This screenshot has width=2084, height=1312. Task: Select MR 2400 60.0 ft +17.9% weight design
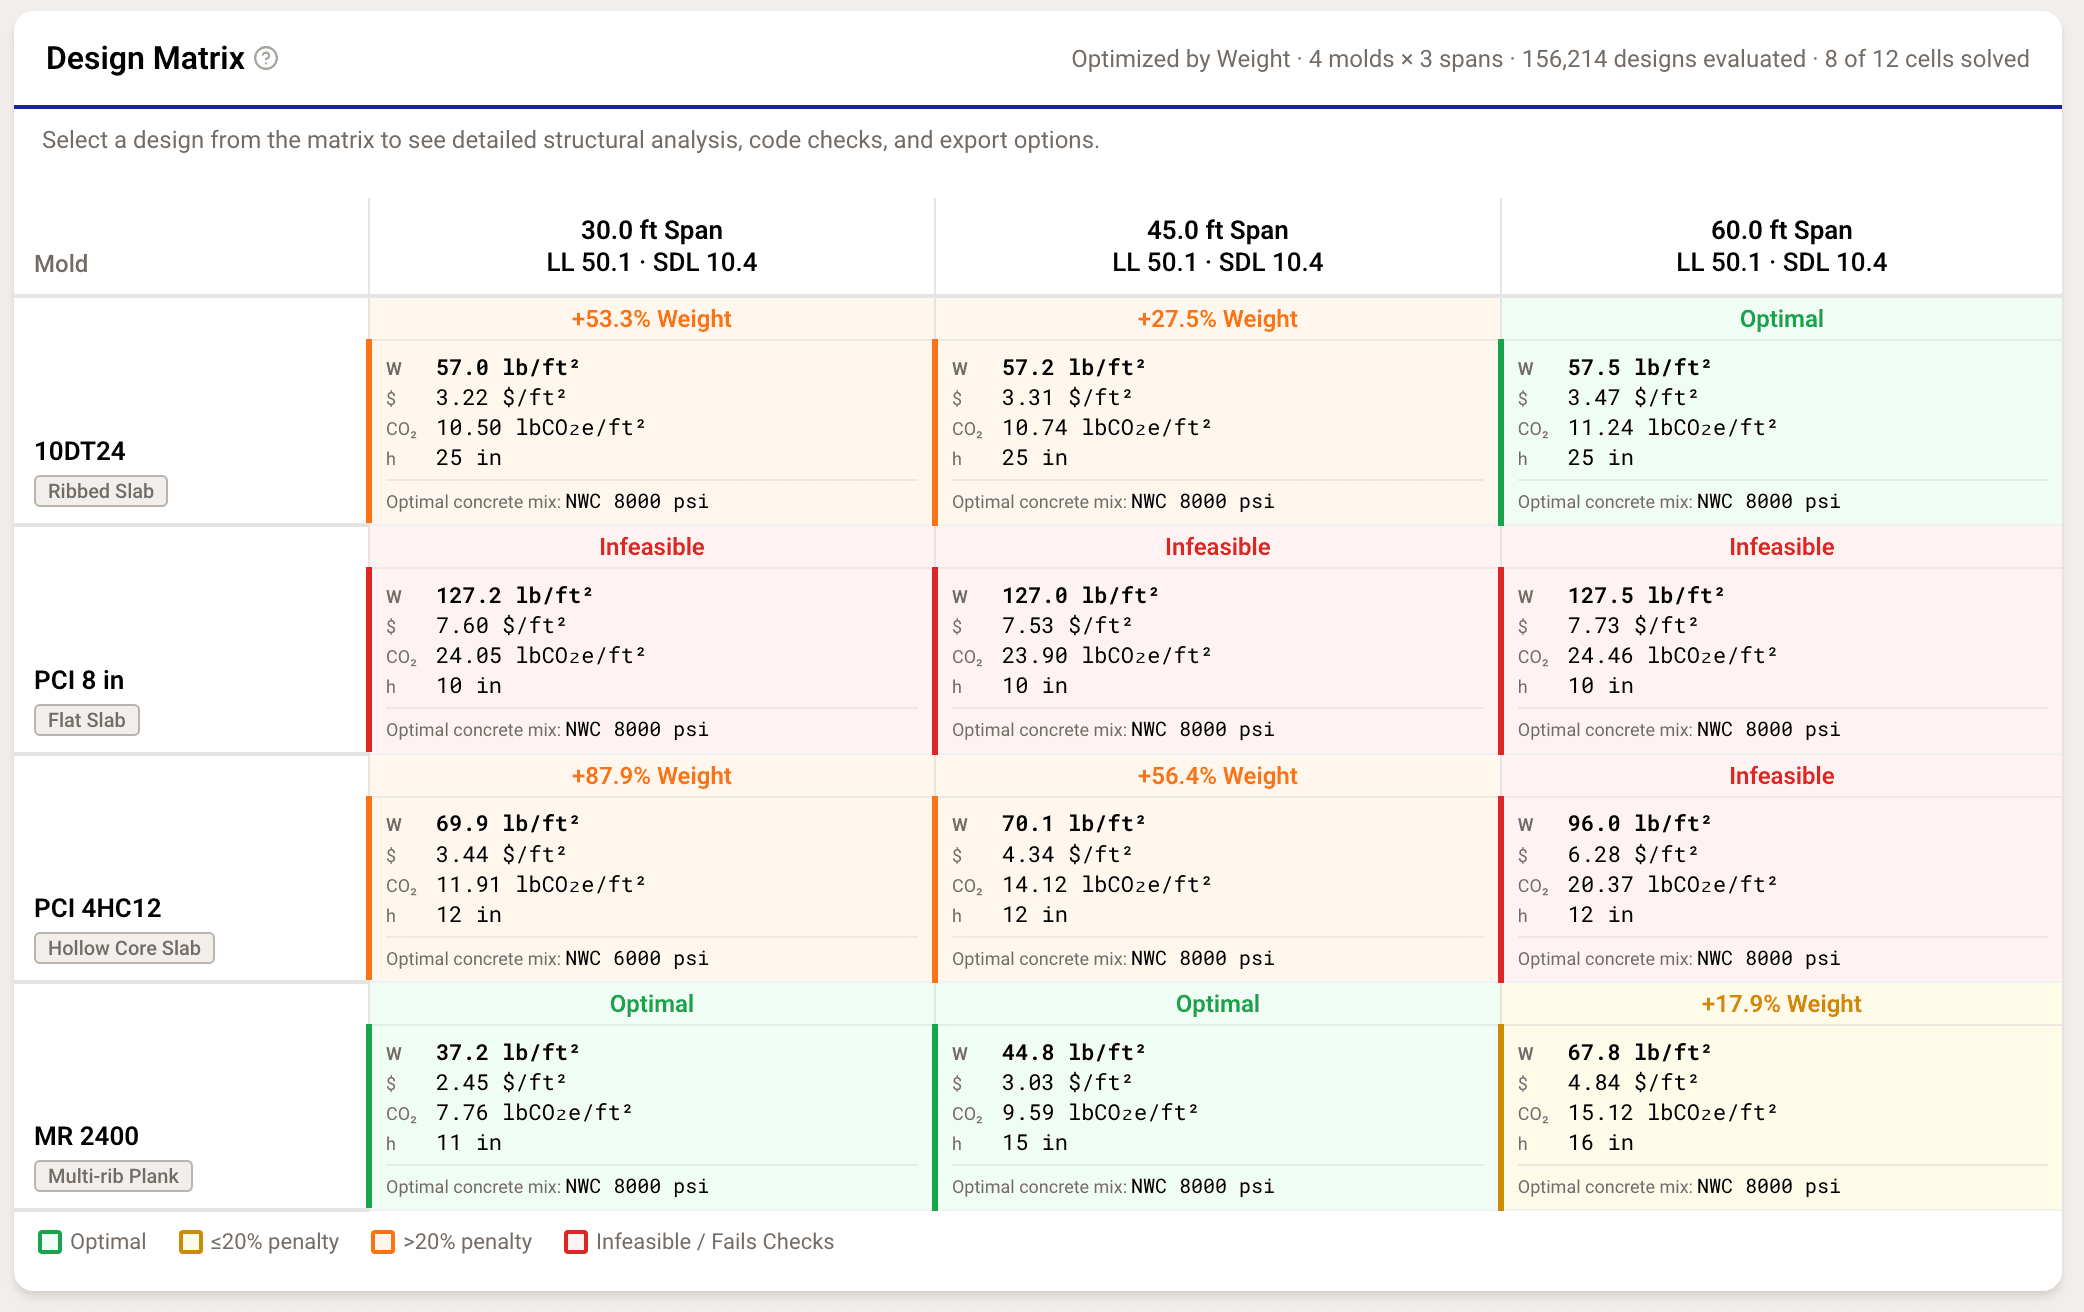1781,1097
